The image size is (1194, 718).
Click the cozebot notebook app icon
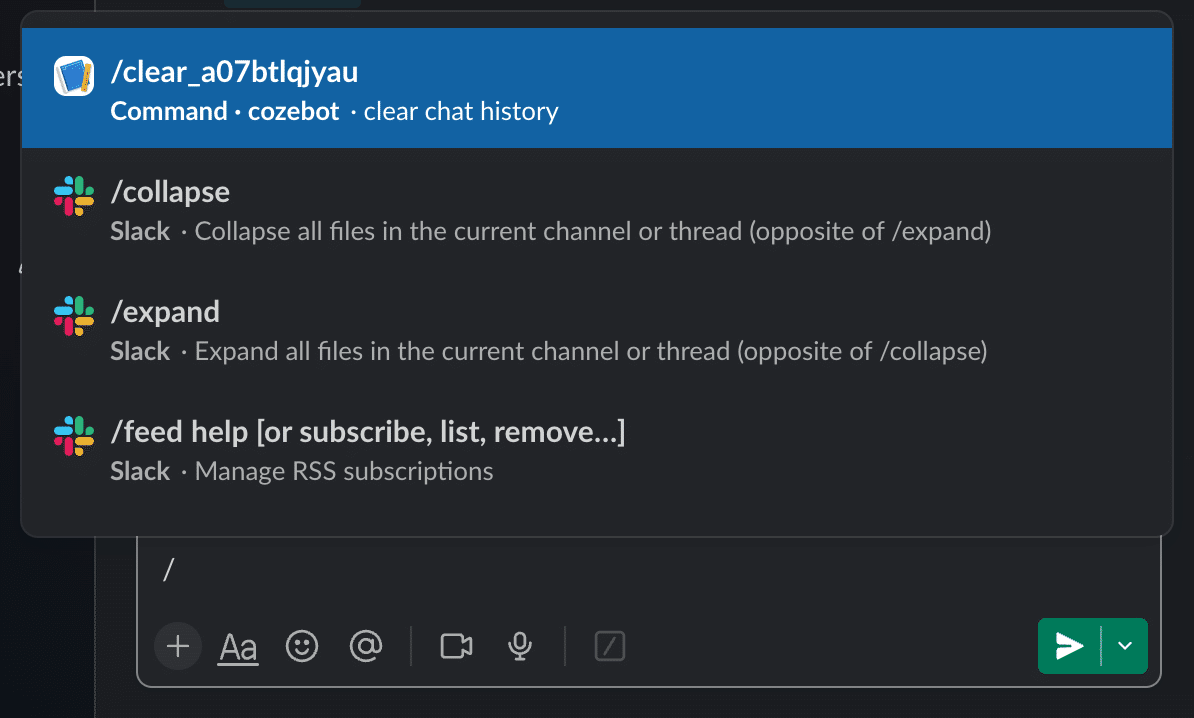click(74, 76)
